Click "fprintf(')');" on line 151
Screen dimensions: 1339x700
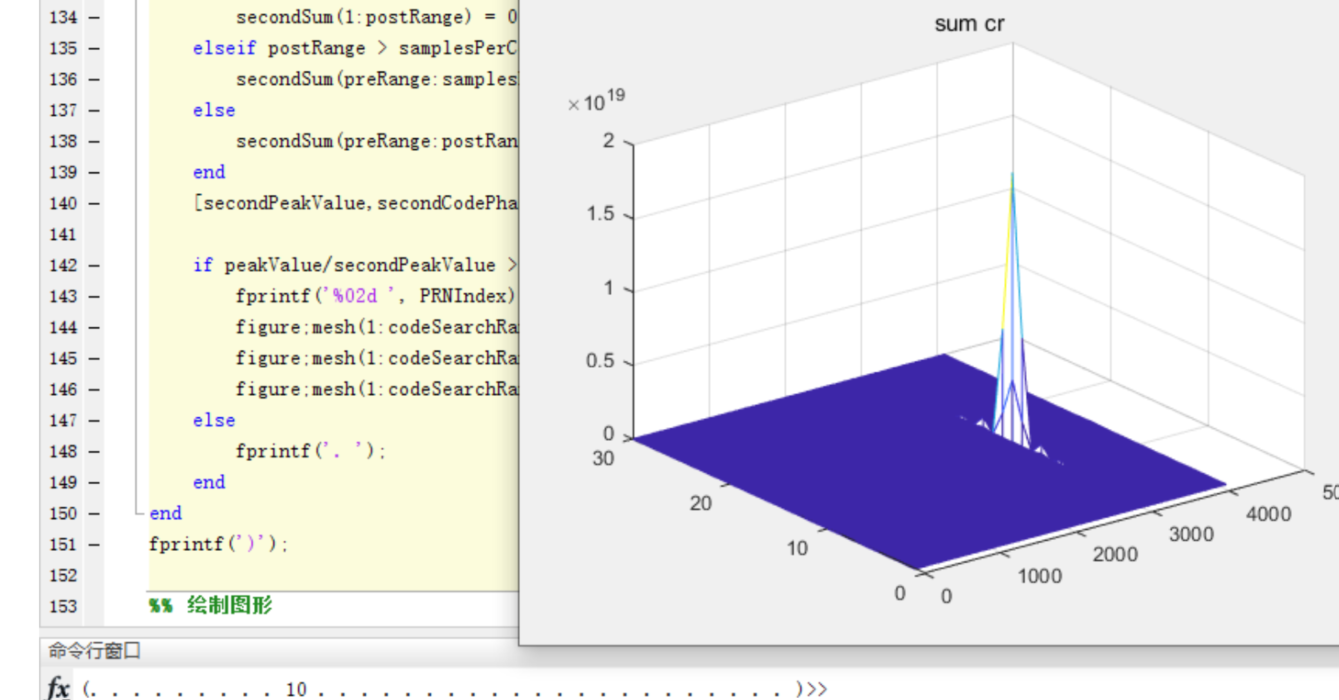pos(219,544)
